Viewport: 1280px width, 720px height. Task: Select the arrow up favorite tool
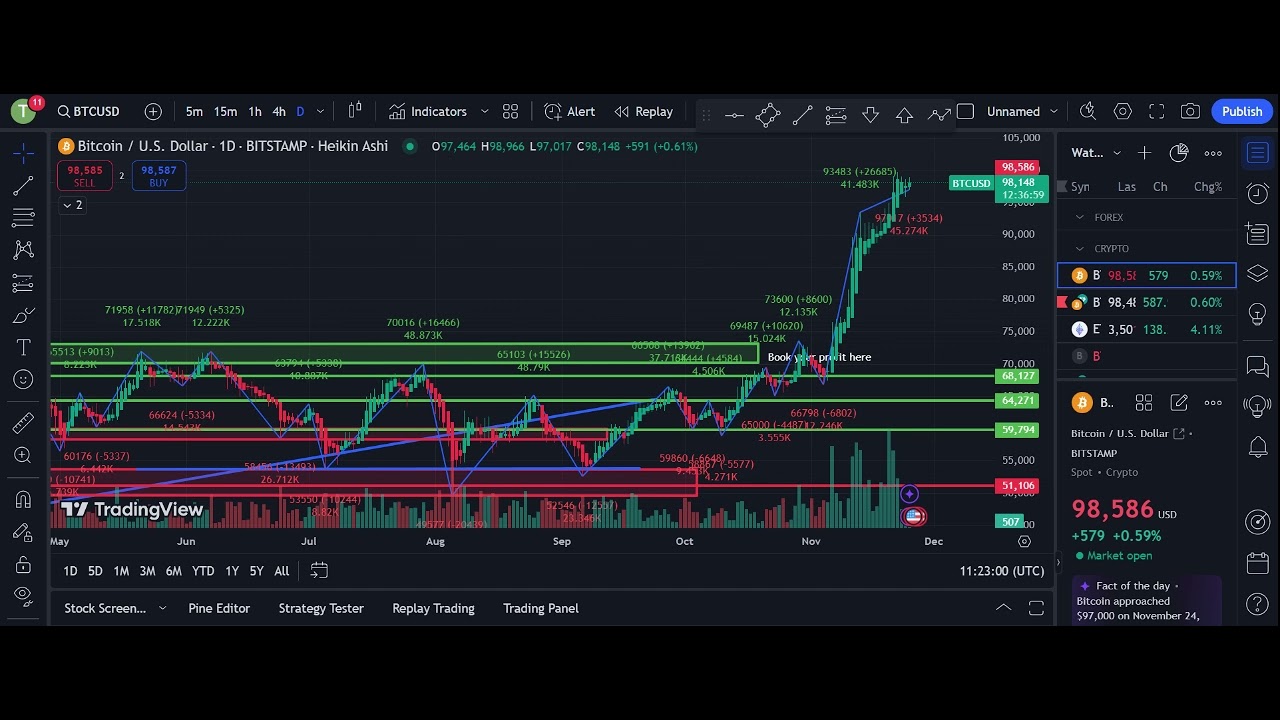904,115
